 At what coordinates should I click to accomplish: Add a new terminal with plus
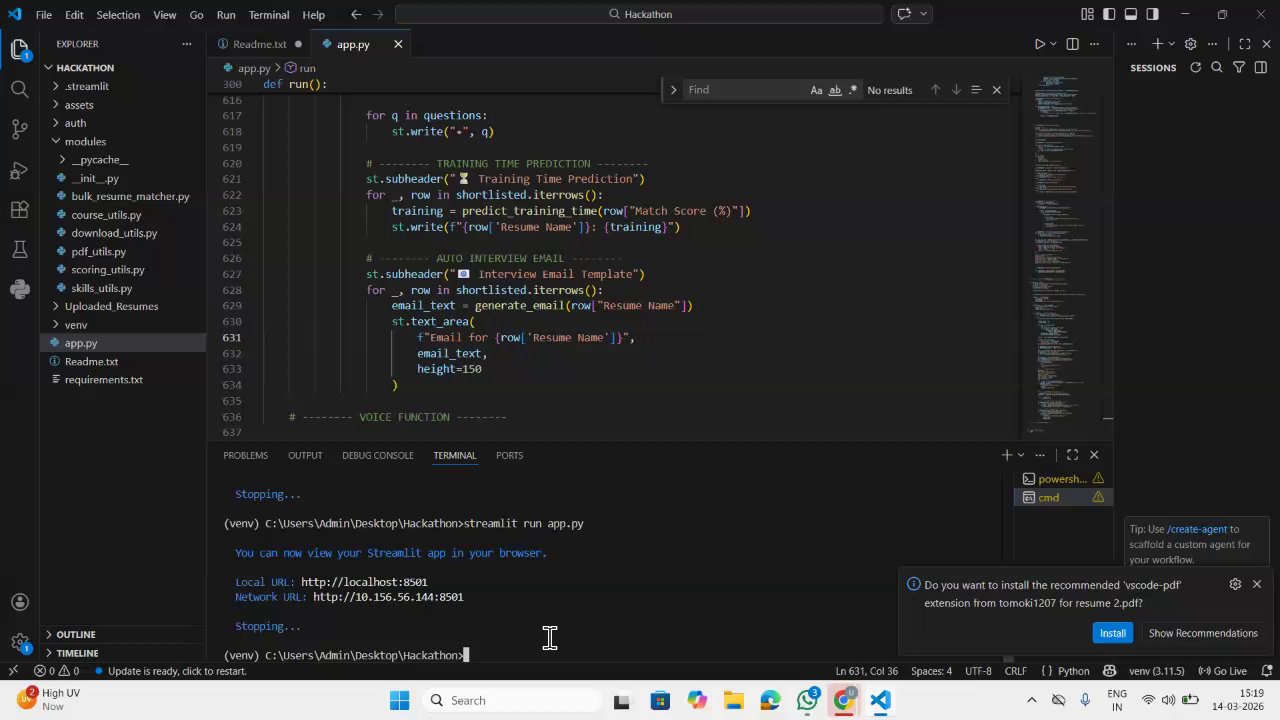tap(1006, 455)
